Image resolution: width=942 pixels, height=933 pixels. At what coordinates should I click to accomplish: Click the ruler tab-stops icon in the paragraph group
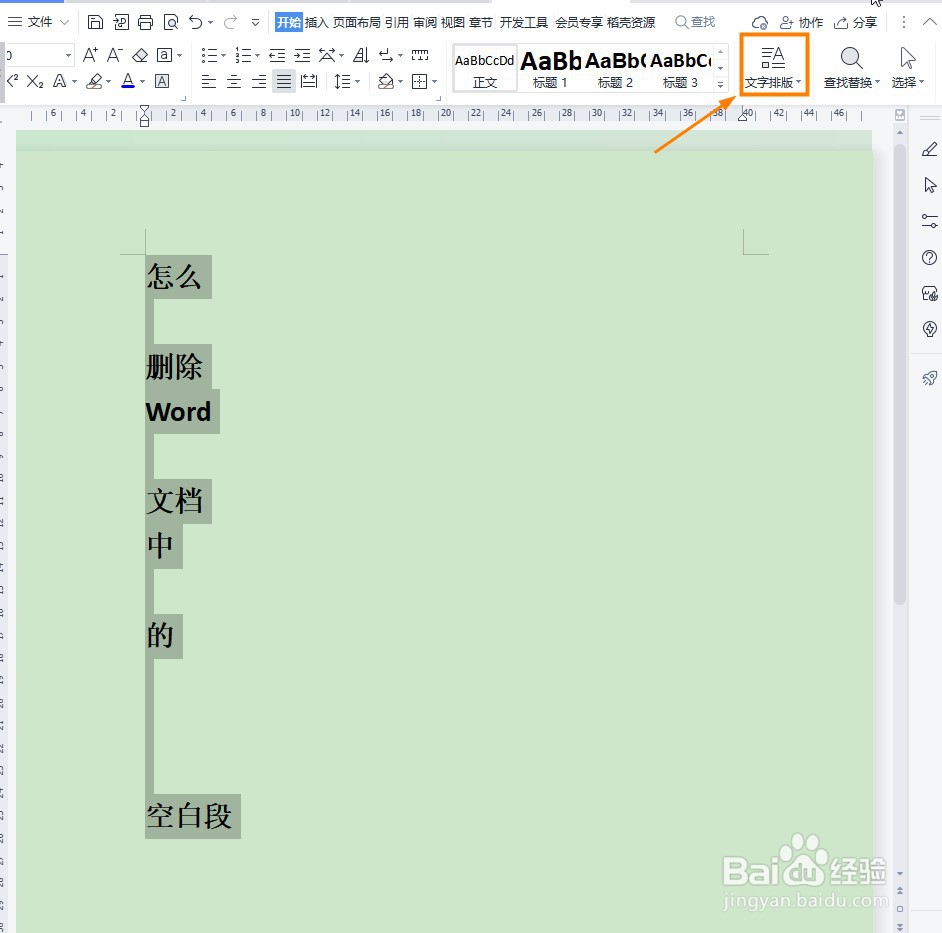pyautogui.click(x=420, y=55)
